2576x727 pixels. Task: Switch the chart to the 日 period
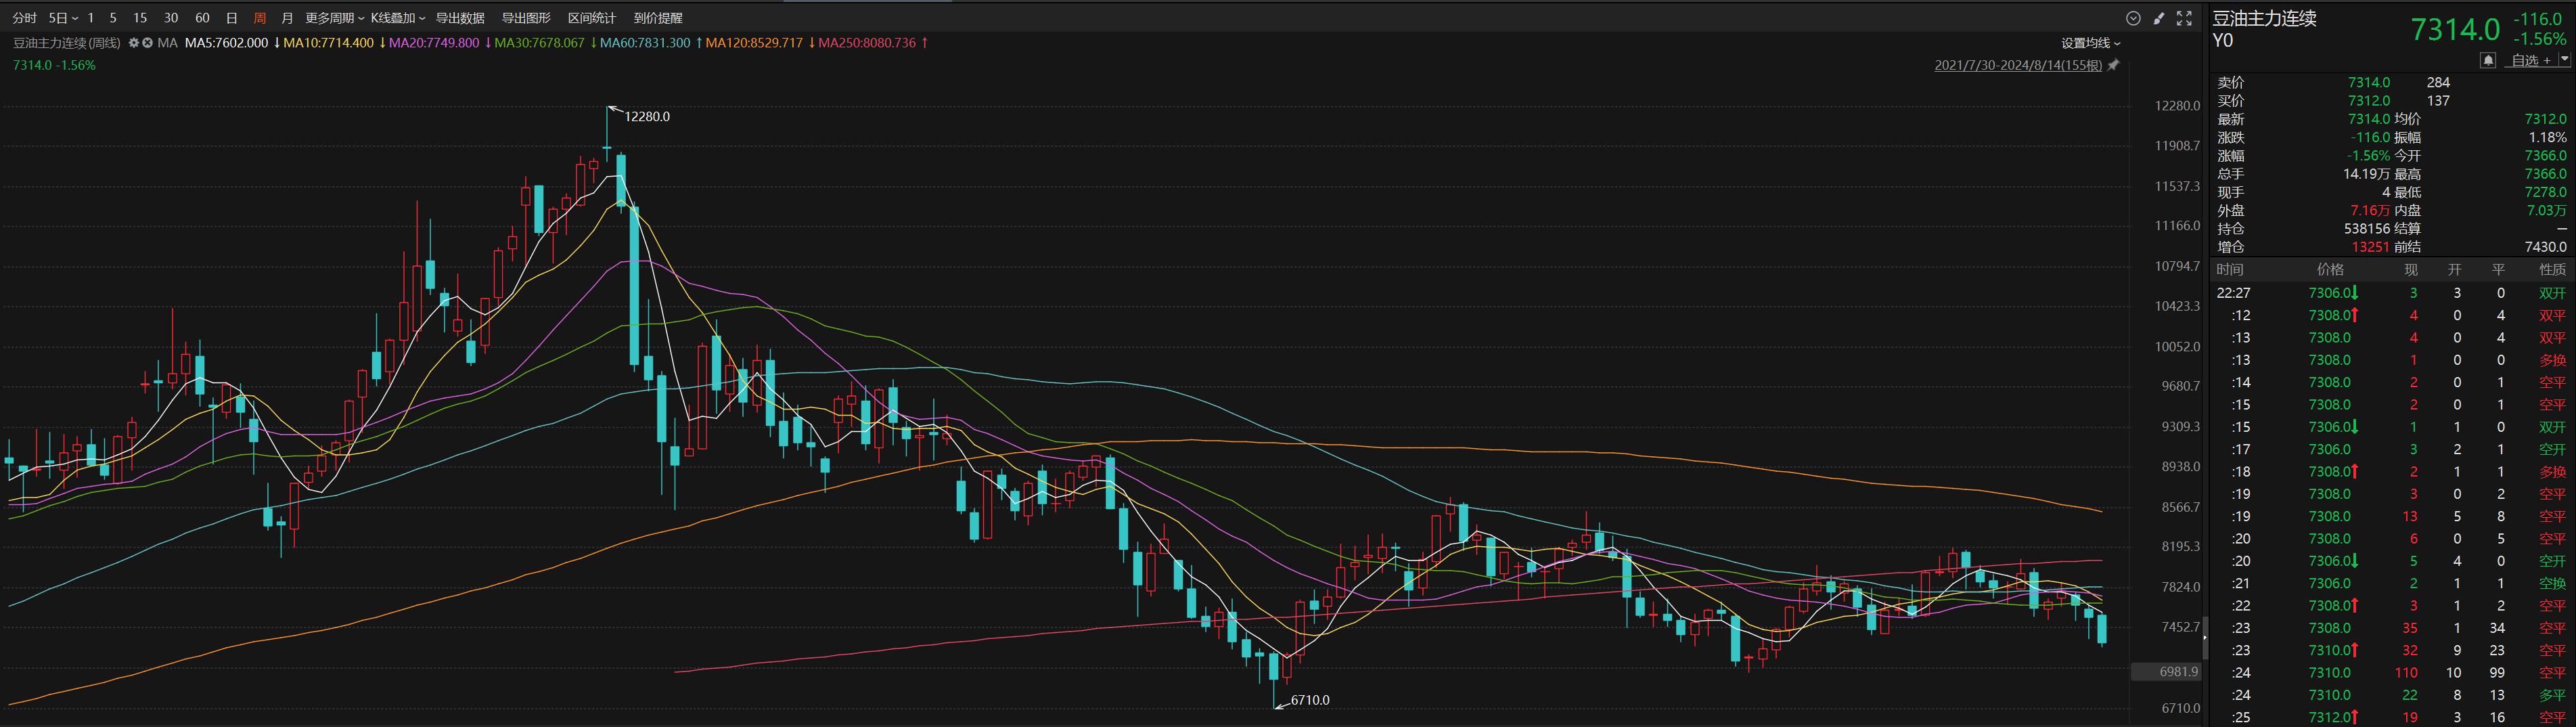tap(232, 18)
